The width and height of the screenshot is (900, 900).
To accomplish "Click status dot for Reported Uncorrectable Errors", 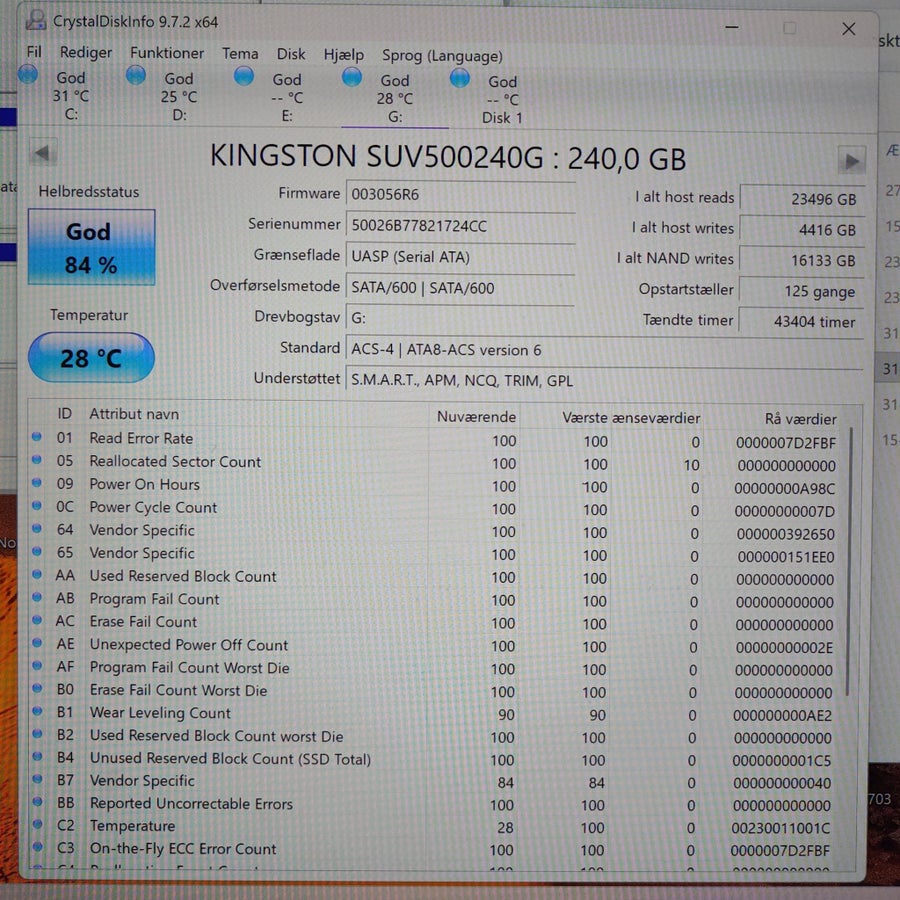I will coord(37,801).
